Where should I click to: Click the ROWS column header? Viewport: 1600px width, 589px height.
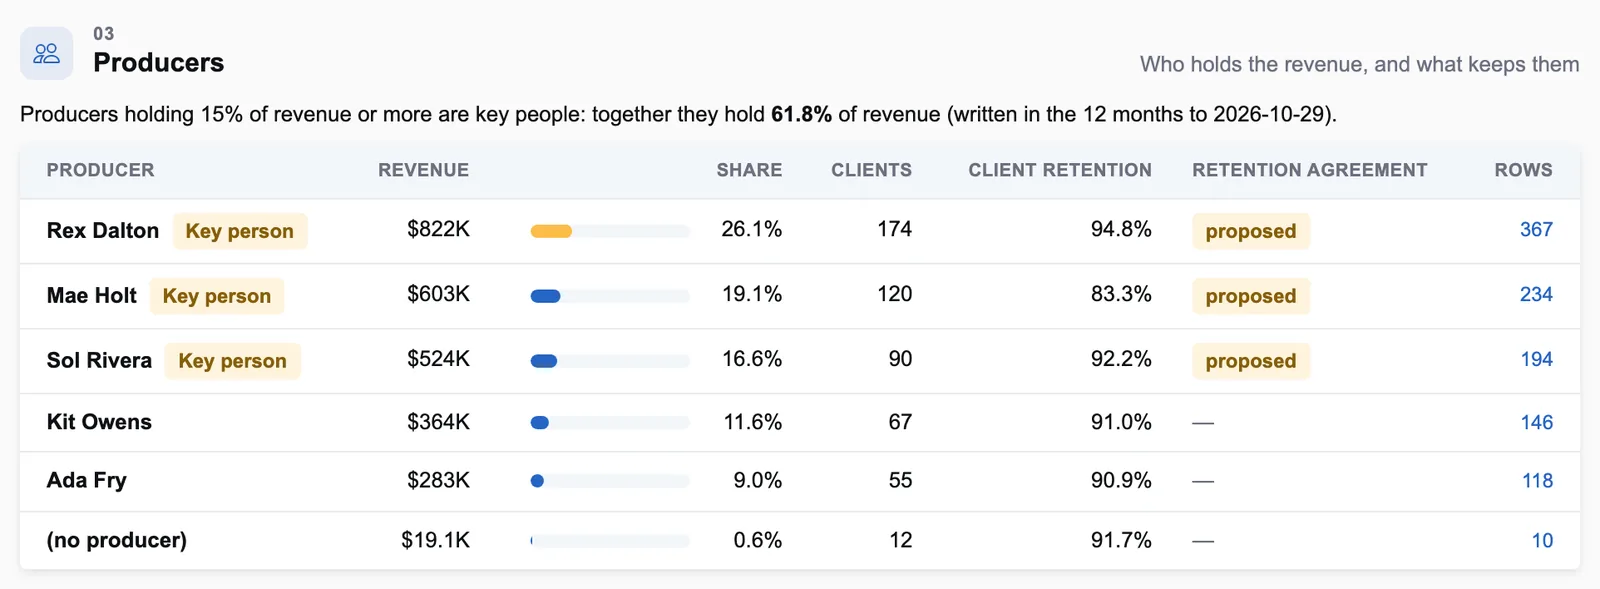coord(1524,170)
